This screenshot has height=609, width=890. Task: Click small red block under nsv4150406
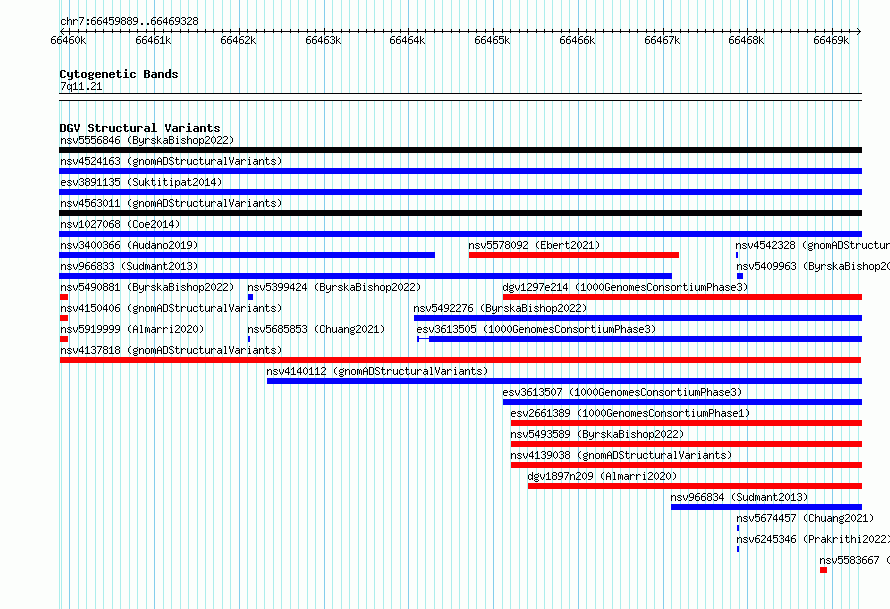click(x=64, y=318)
